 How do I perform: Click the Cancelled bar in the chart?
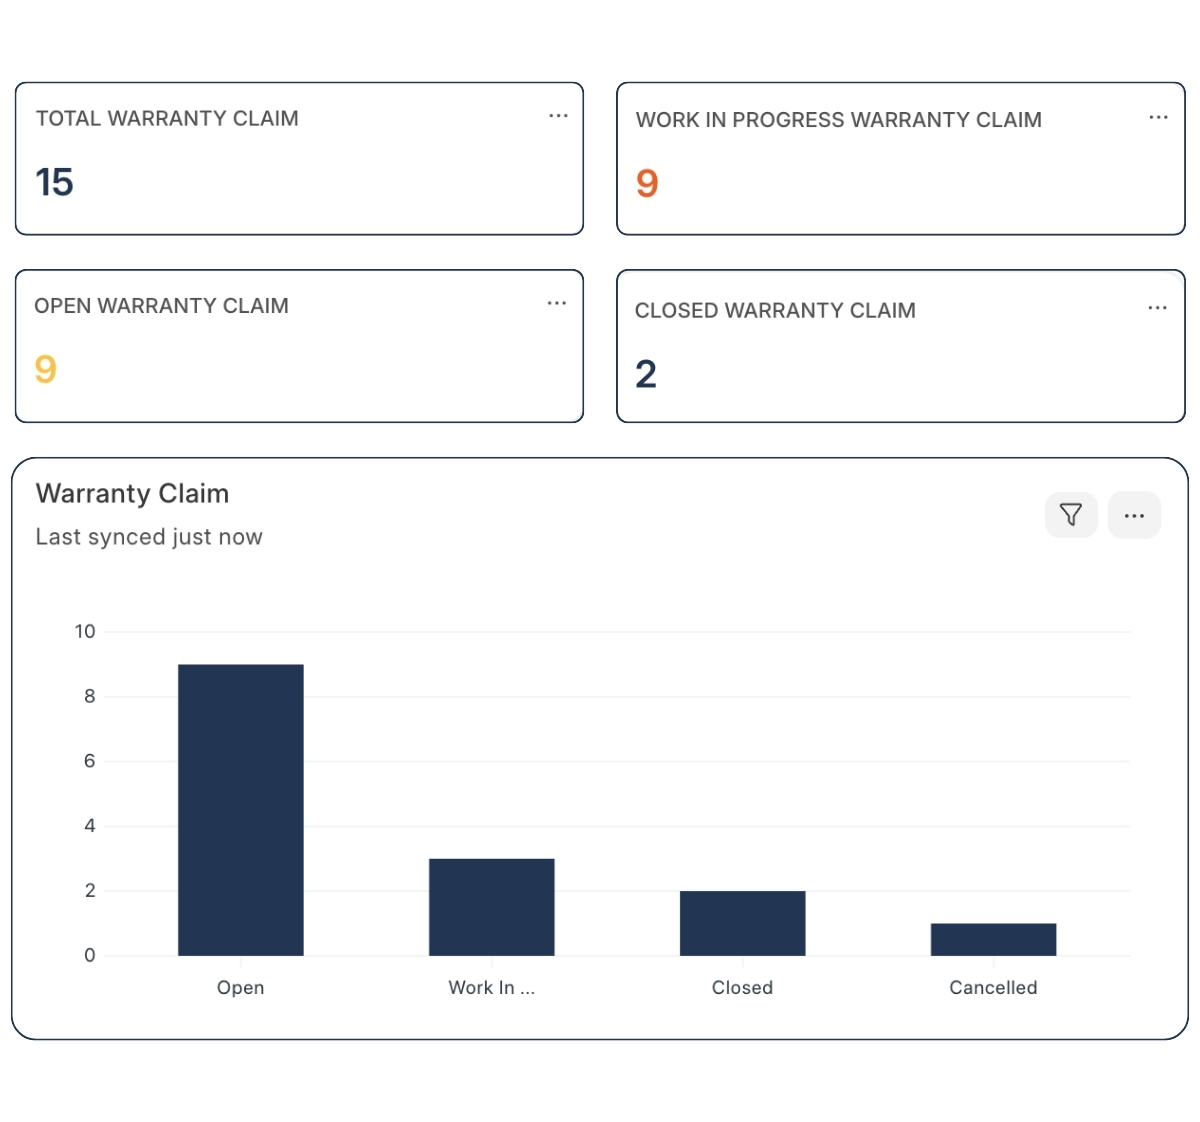point(993,939)
